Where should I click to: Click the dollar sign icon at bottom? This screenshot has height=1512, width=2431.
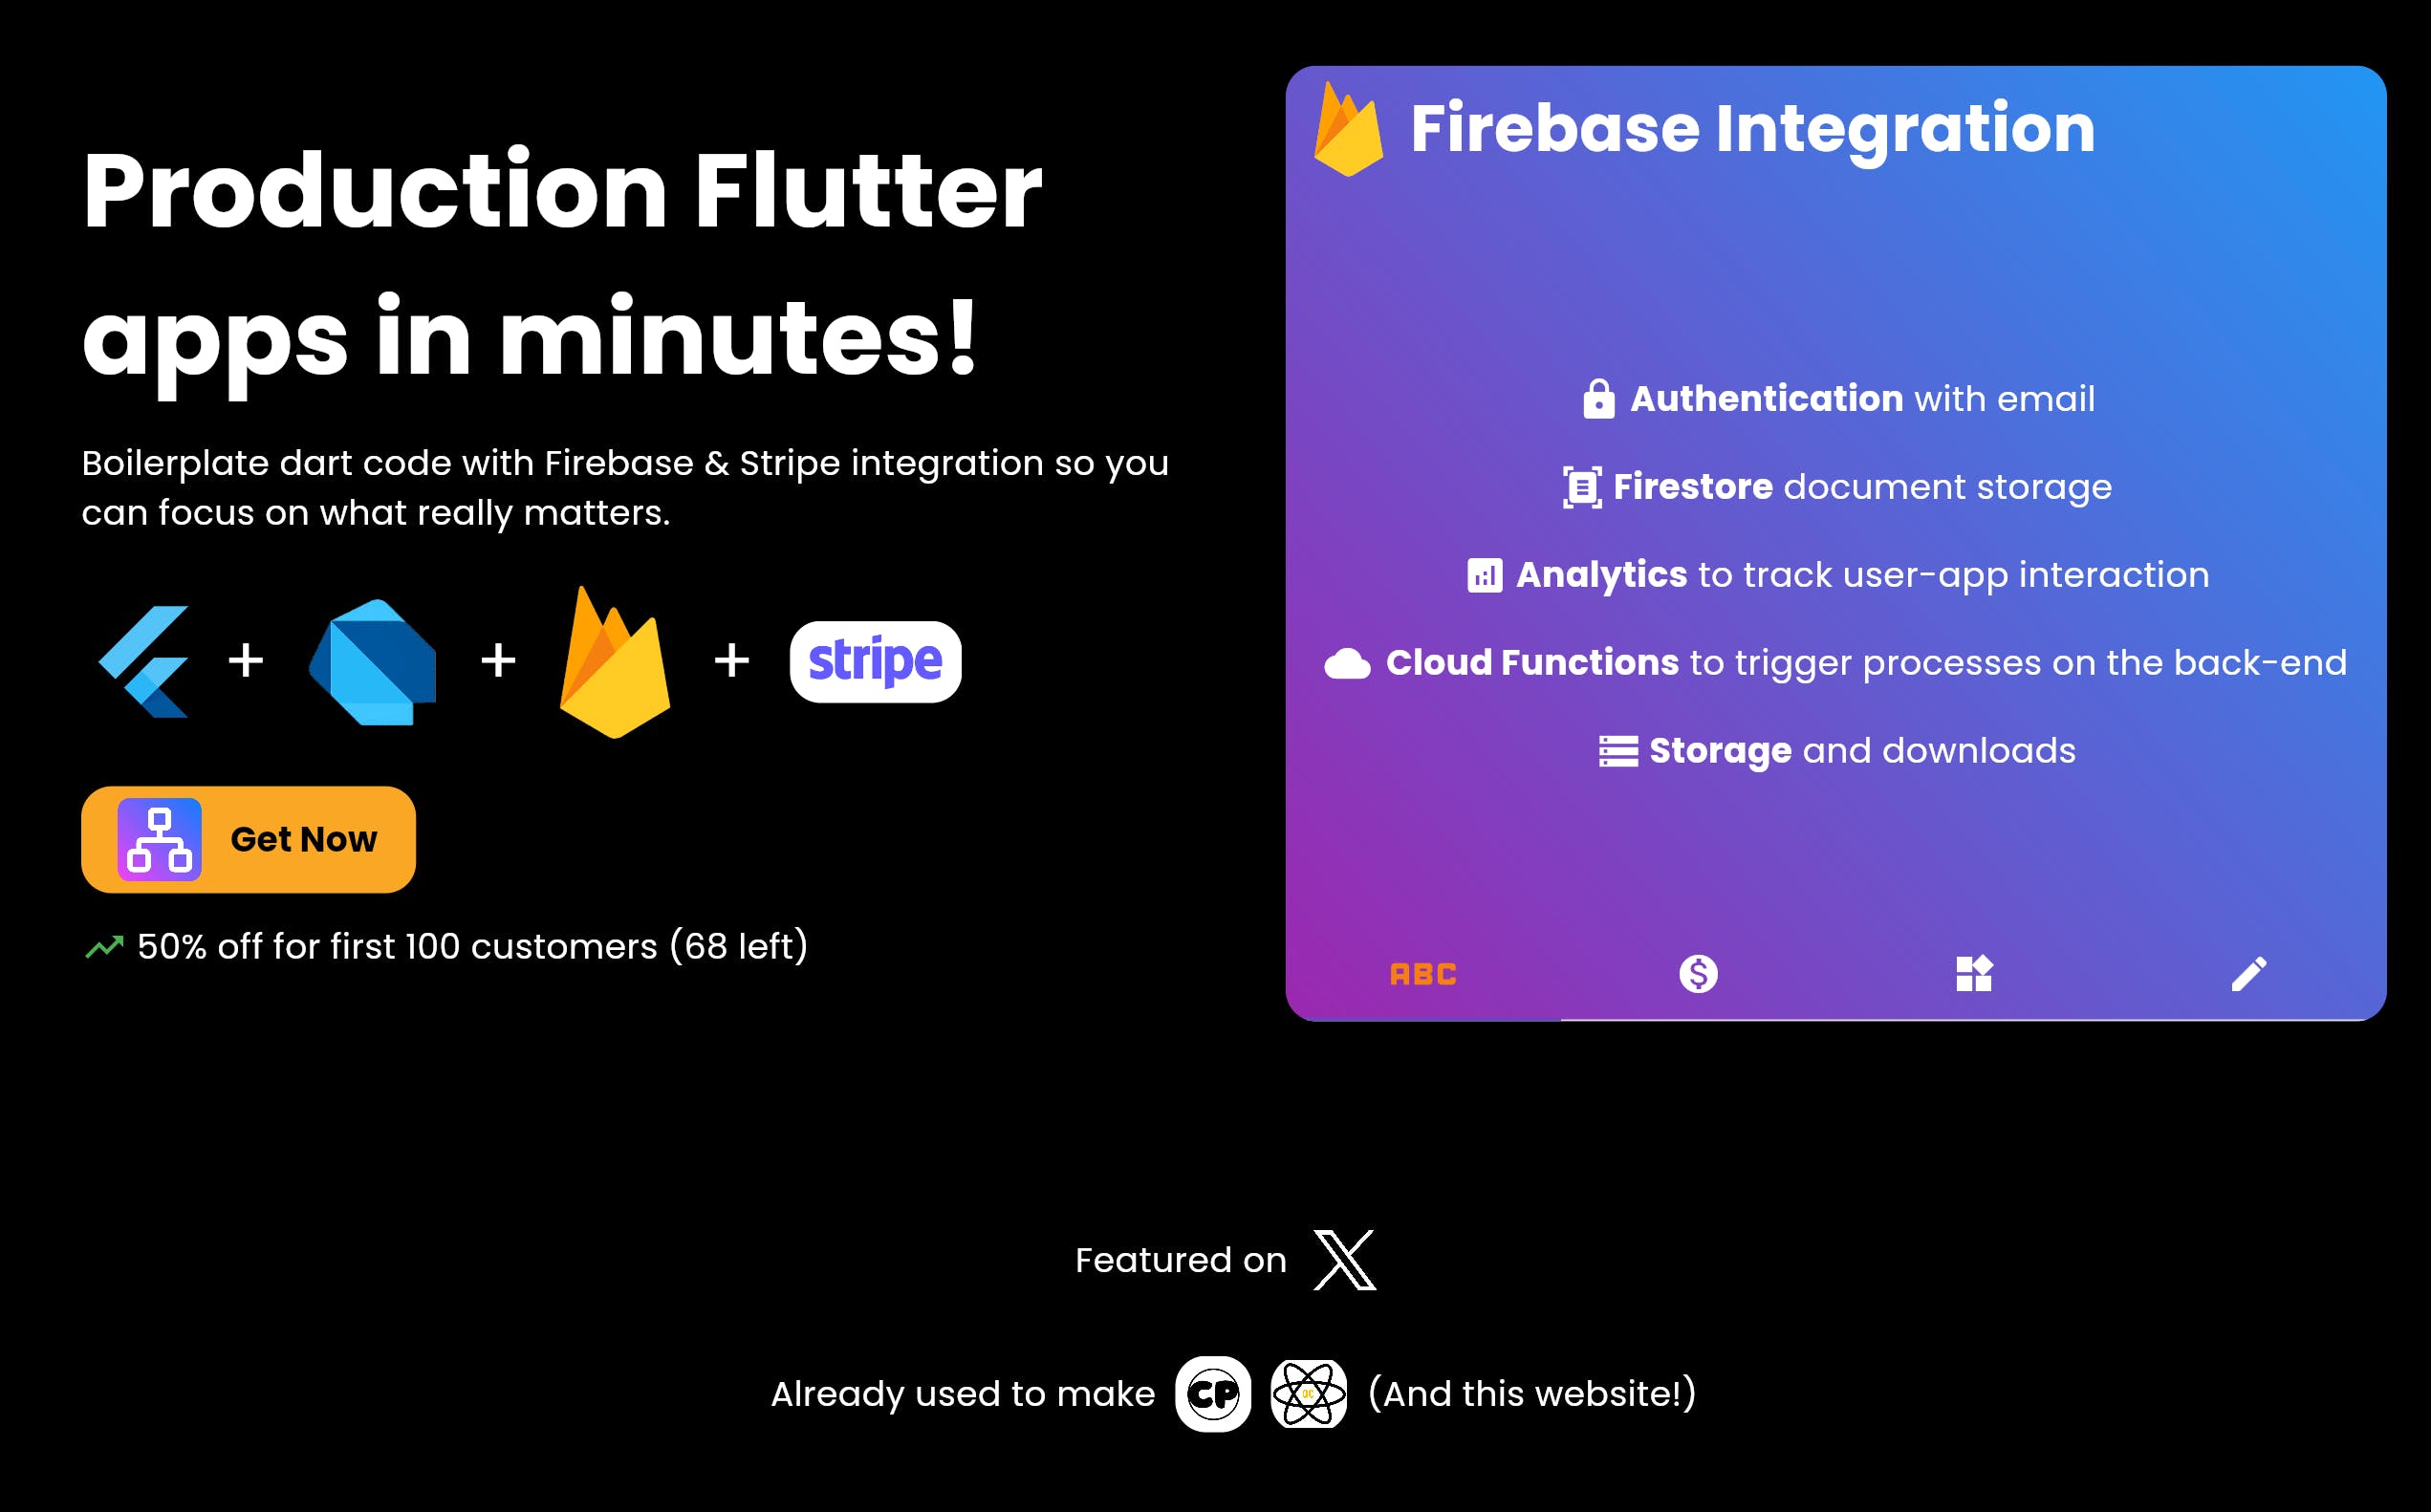click(x=1698, y=972)
